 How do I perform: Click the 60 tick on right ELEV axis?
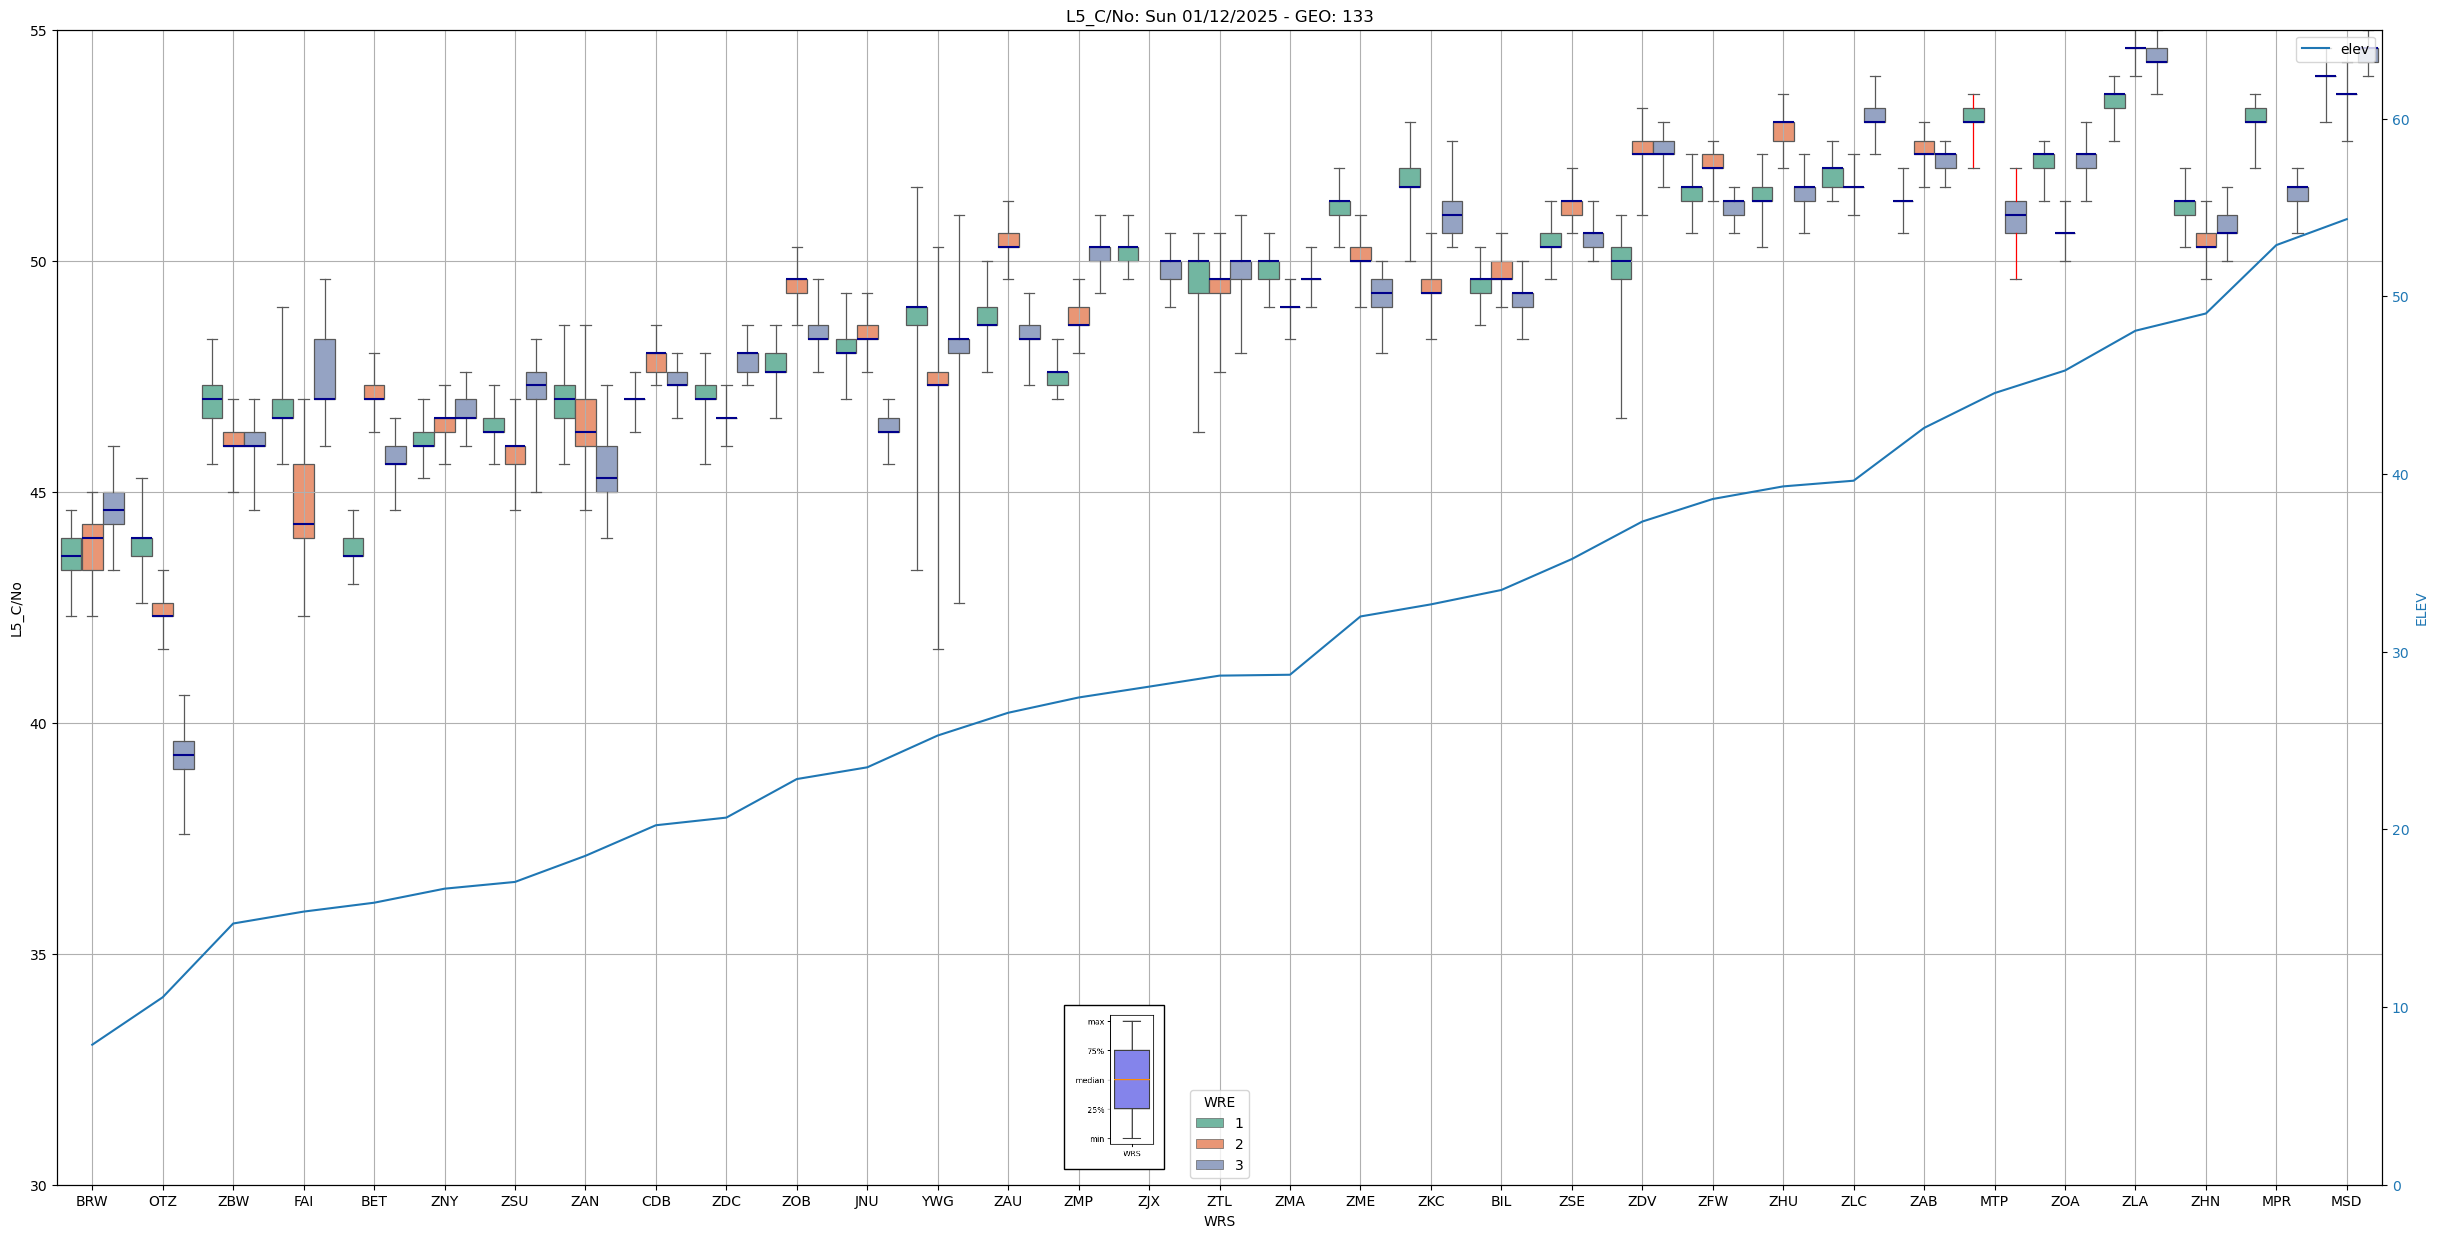2400,120
